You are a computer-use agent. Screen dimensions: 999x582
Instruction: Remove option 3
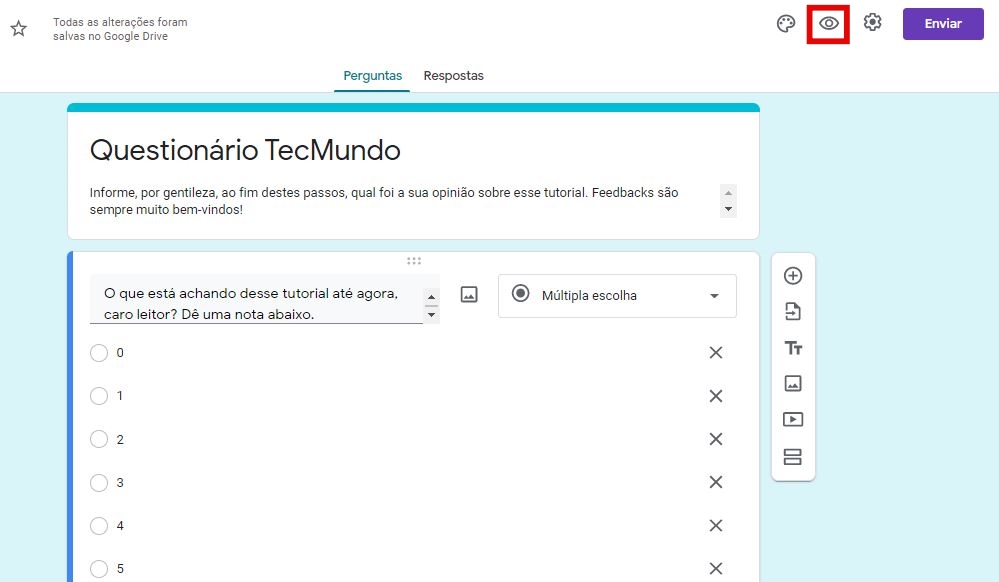716,483
